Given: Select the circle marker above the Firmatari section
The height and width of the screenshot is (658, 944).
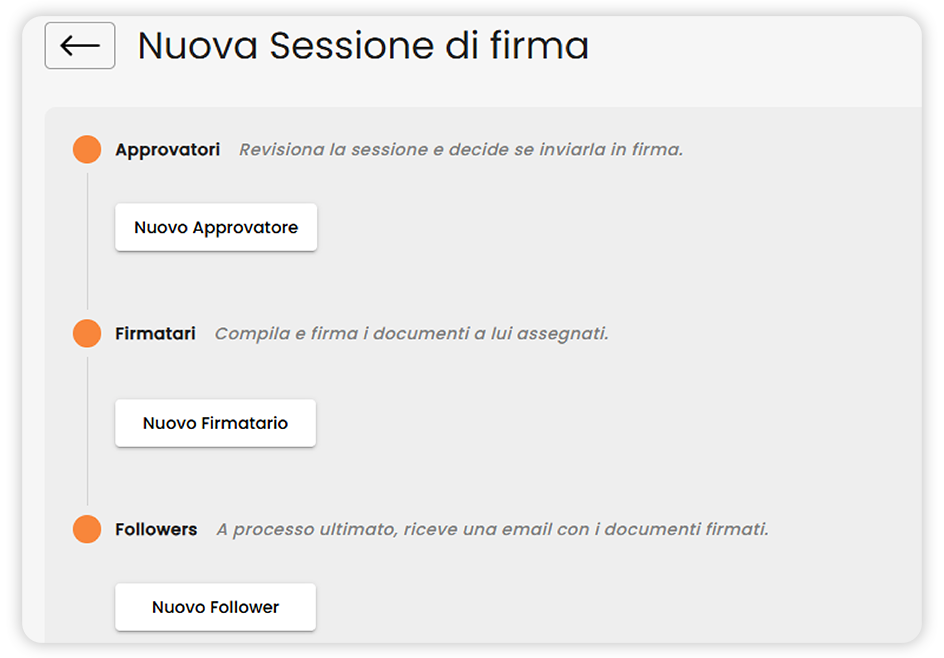Looking at the screenshot, I should [87, 333].
